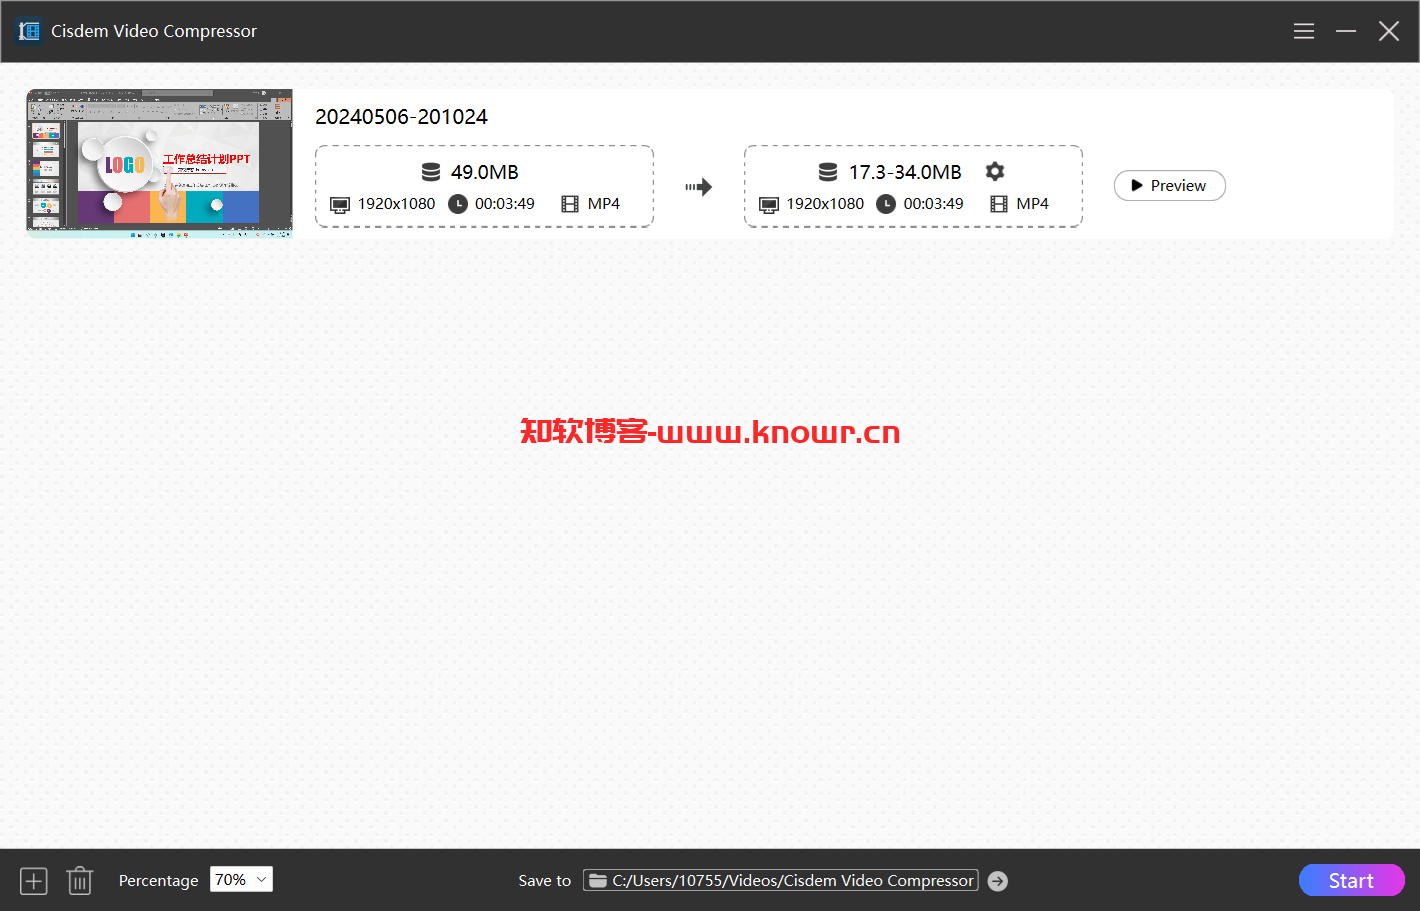The height and width of the screenshot is (911, 1420).
Task: Preview the compressed video
Action: click(1170, 185)
